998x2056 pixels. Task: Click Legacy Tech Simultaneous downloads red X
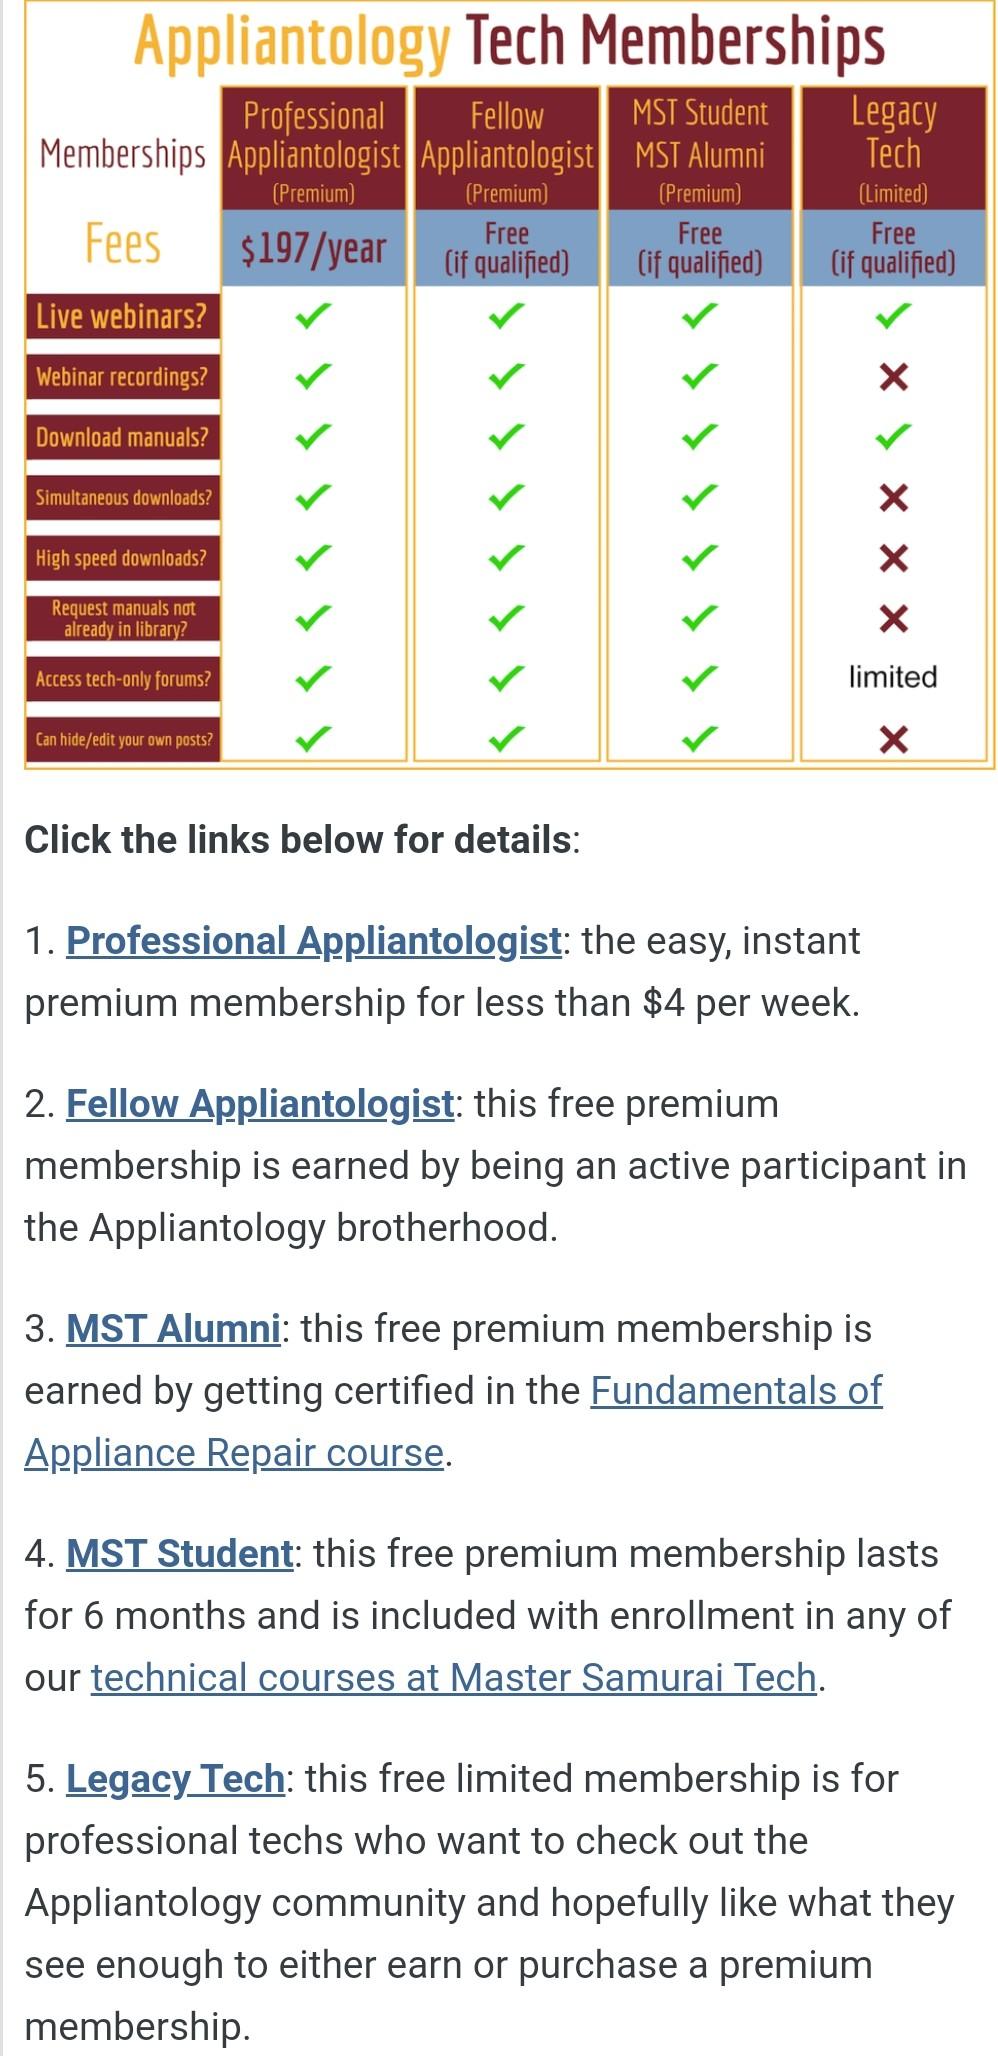tap(893, 497)
